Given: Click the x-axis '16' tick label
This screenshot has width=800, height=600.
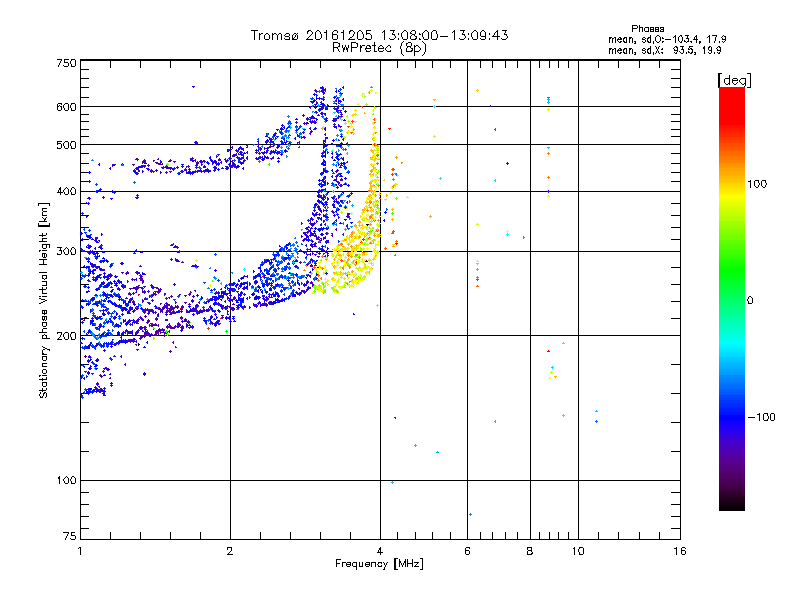Looking at the screenshot, I should (680, 551).
